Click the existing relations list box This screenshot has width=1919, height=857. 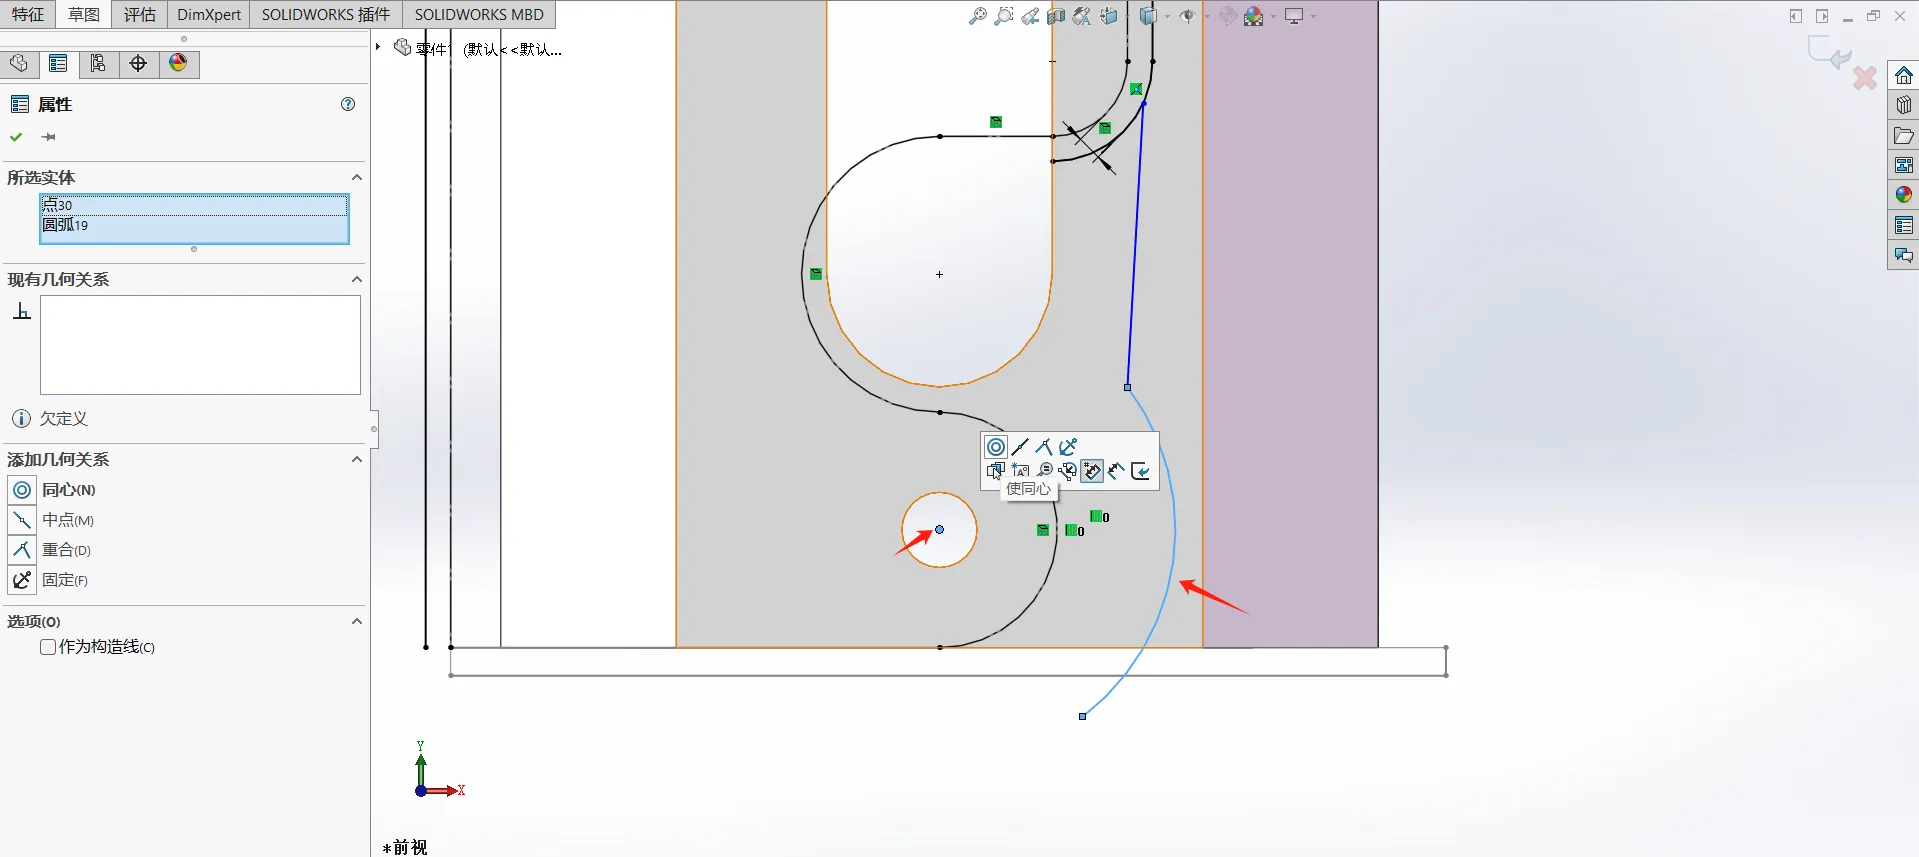[200, 345]
